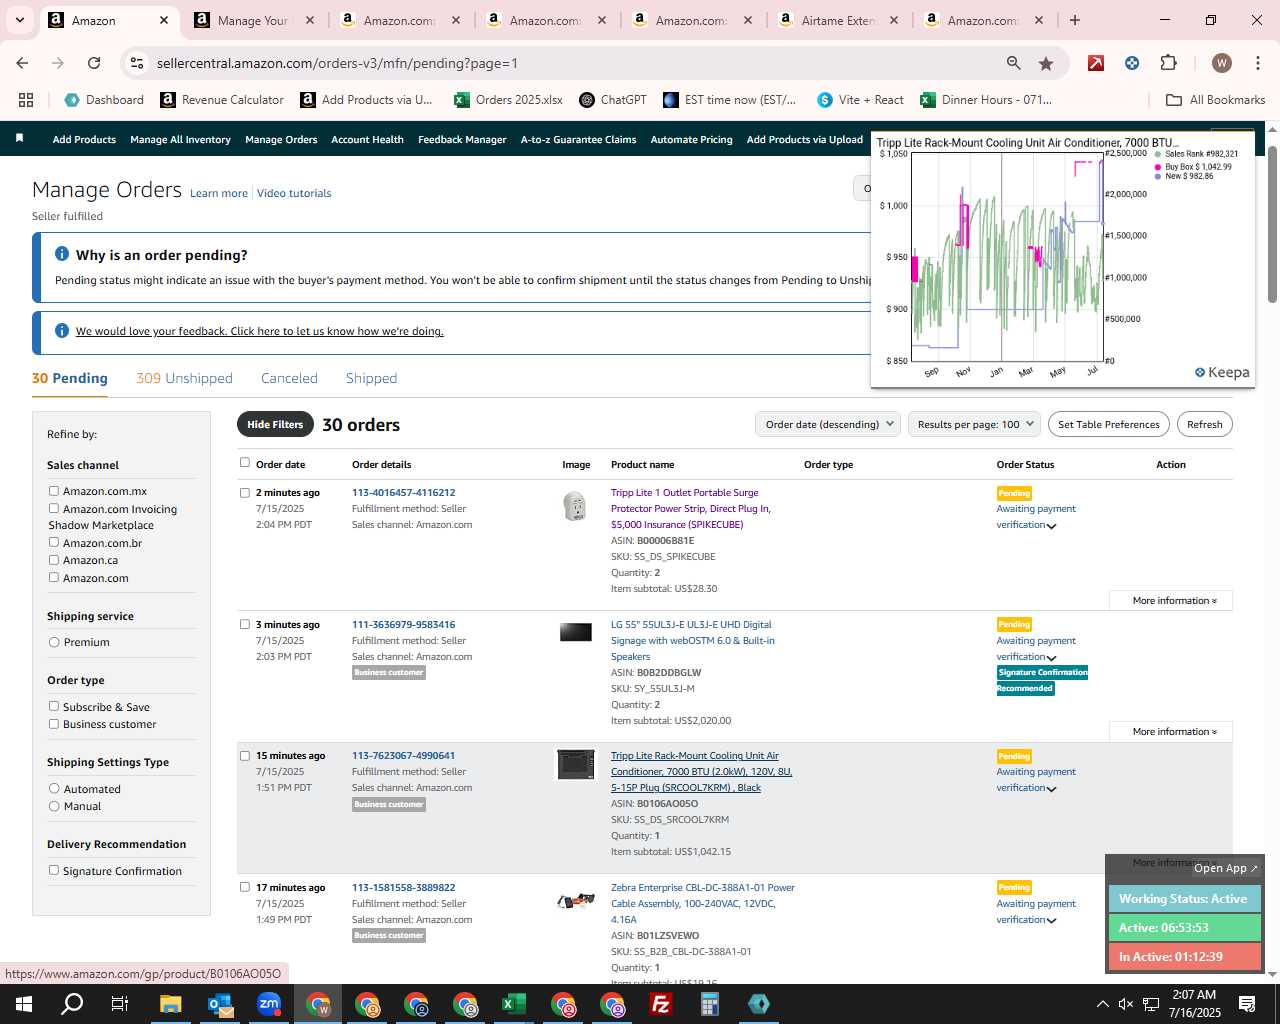Click the Refresh orders button
Viewport: 1280px width, 1024px height.
coord(1204,424)
